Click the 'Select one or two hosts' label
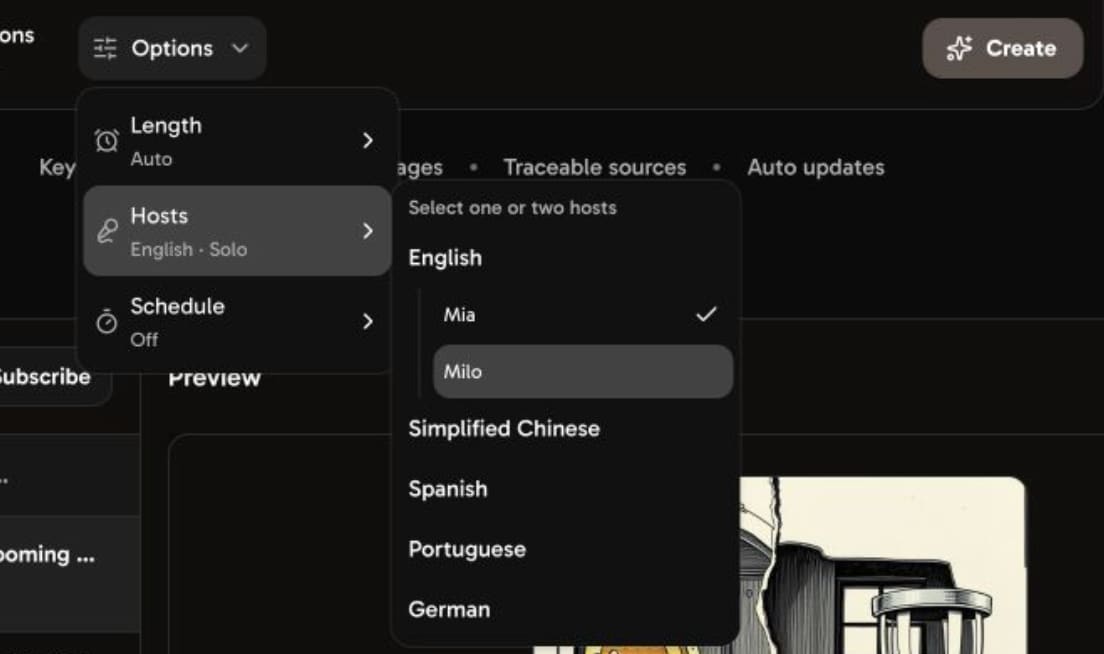Screen dimensions: 1104x654 pyautogui.click(x=512, y=208)
